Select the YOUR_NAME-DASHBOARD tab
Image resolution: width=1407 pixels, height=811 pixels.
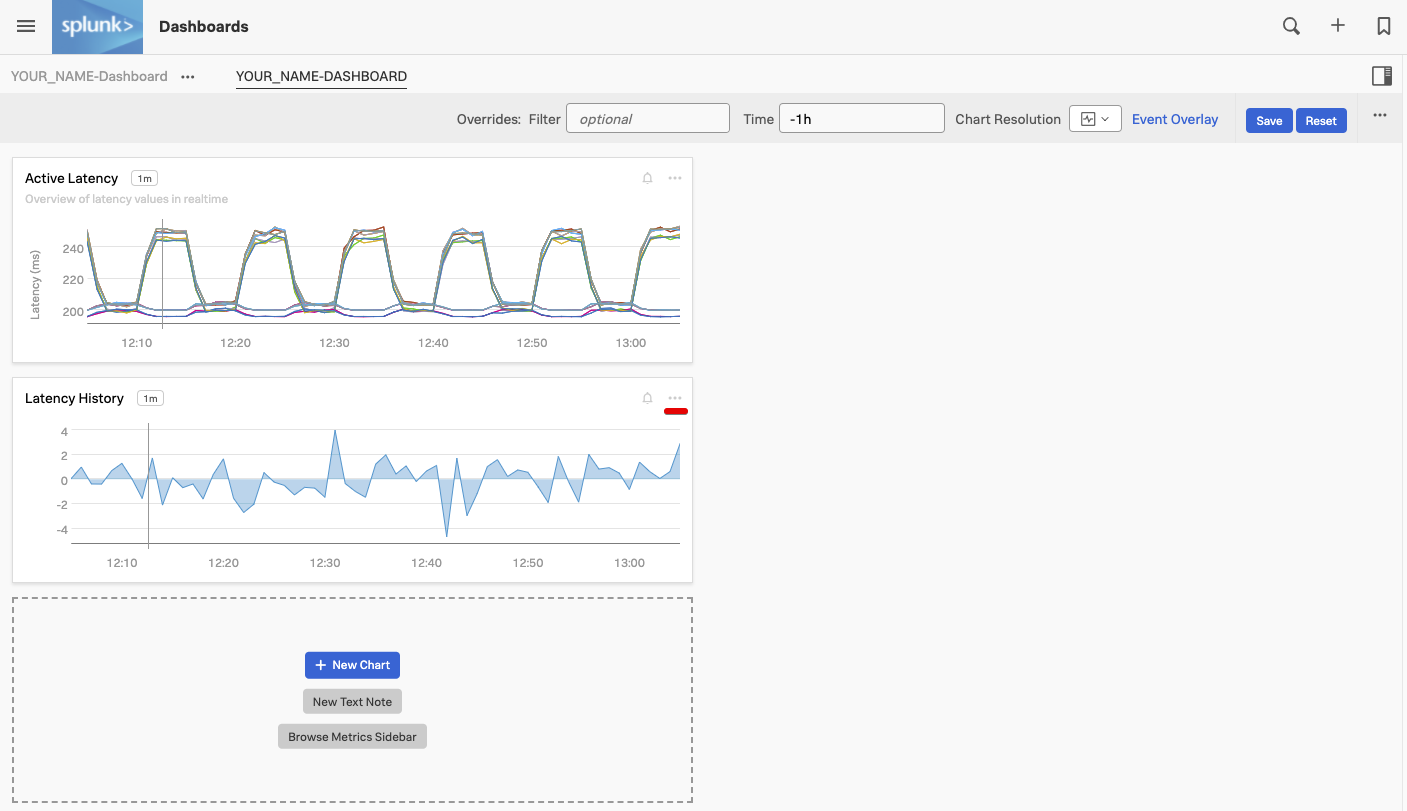pos(321,76)
